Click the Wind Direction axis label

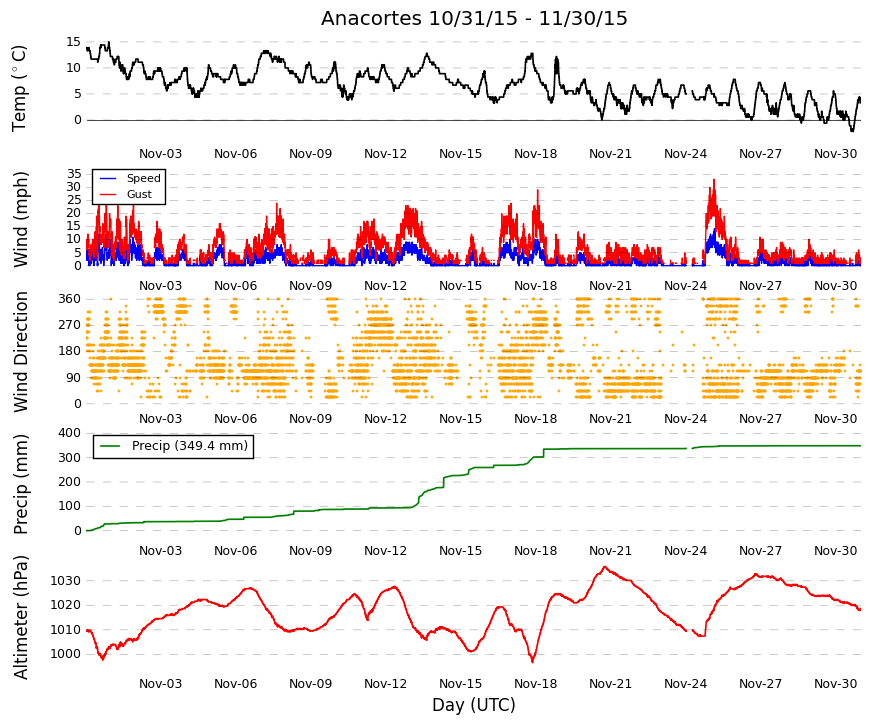[21, 352]
